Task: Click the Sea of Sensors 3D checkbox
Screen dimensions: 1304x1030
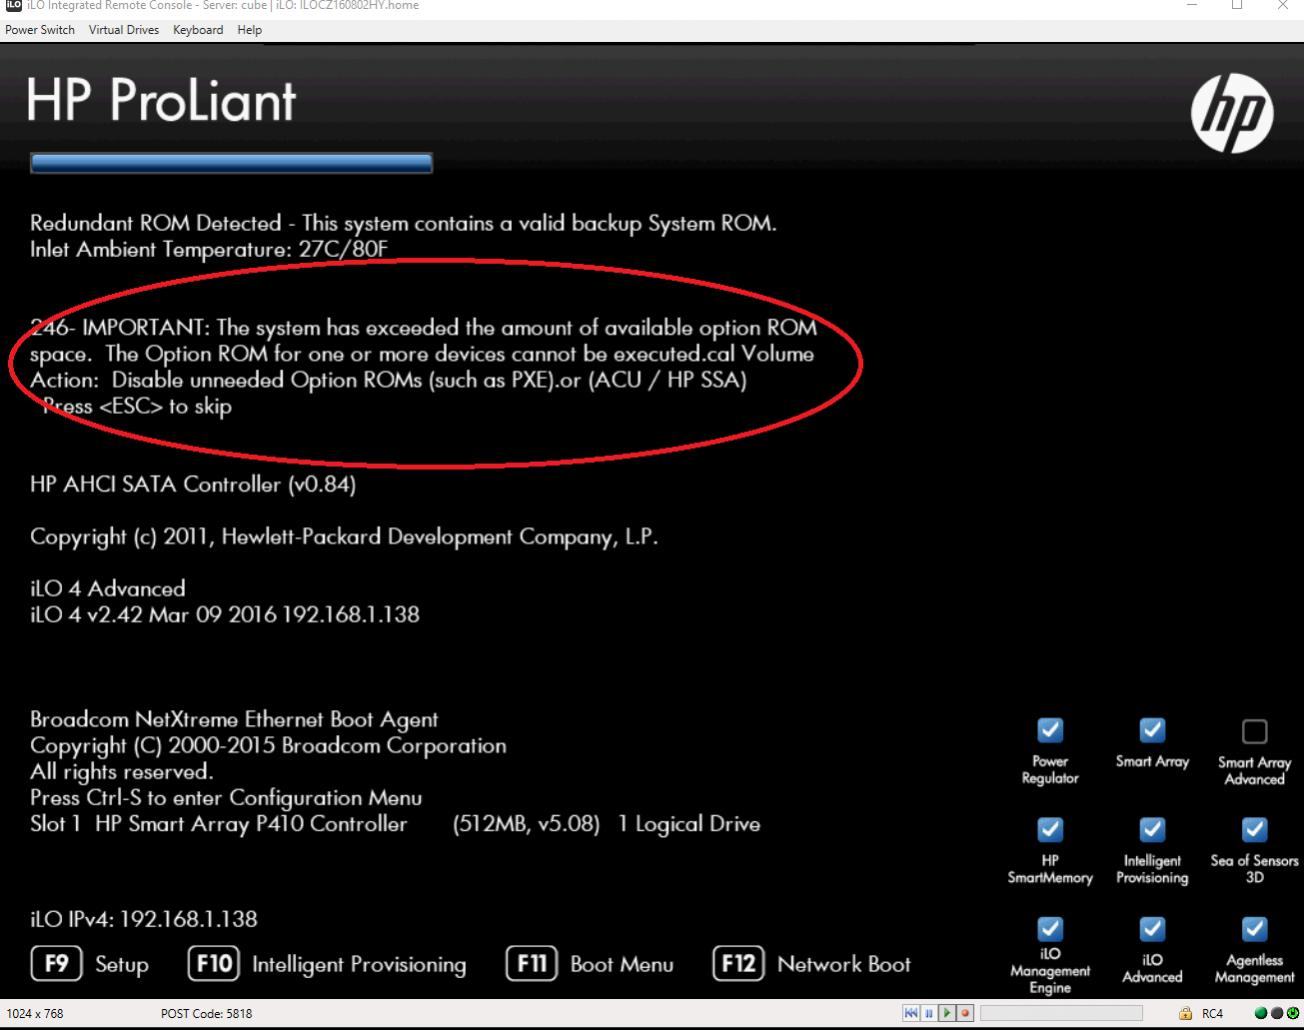Action: (1254, 829)
